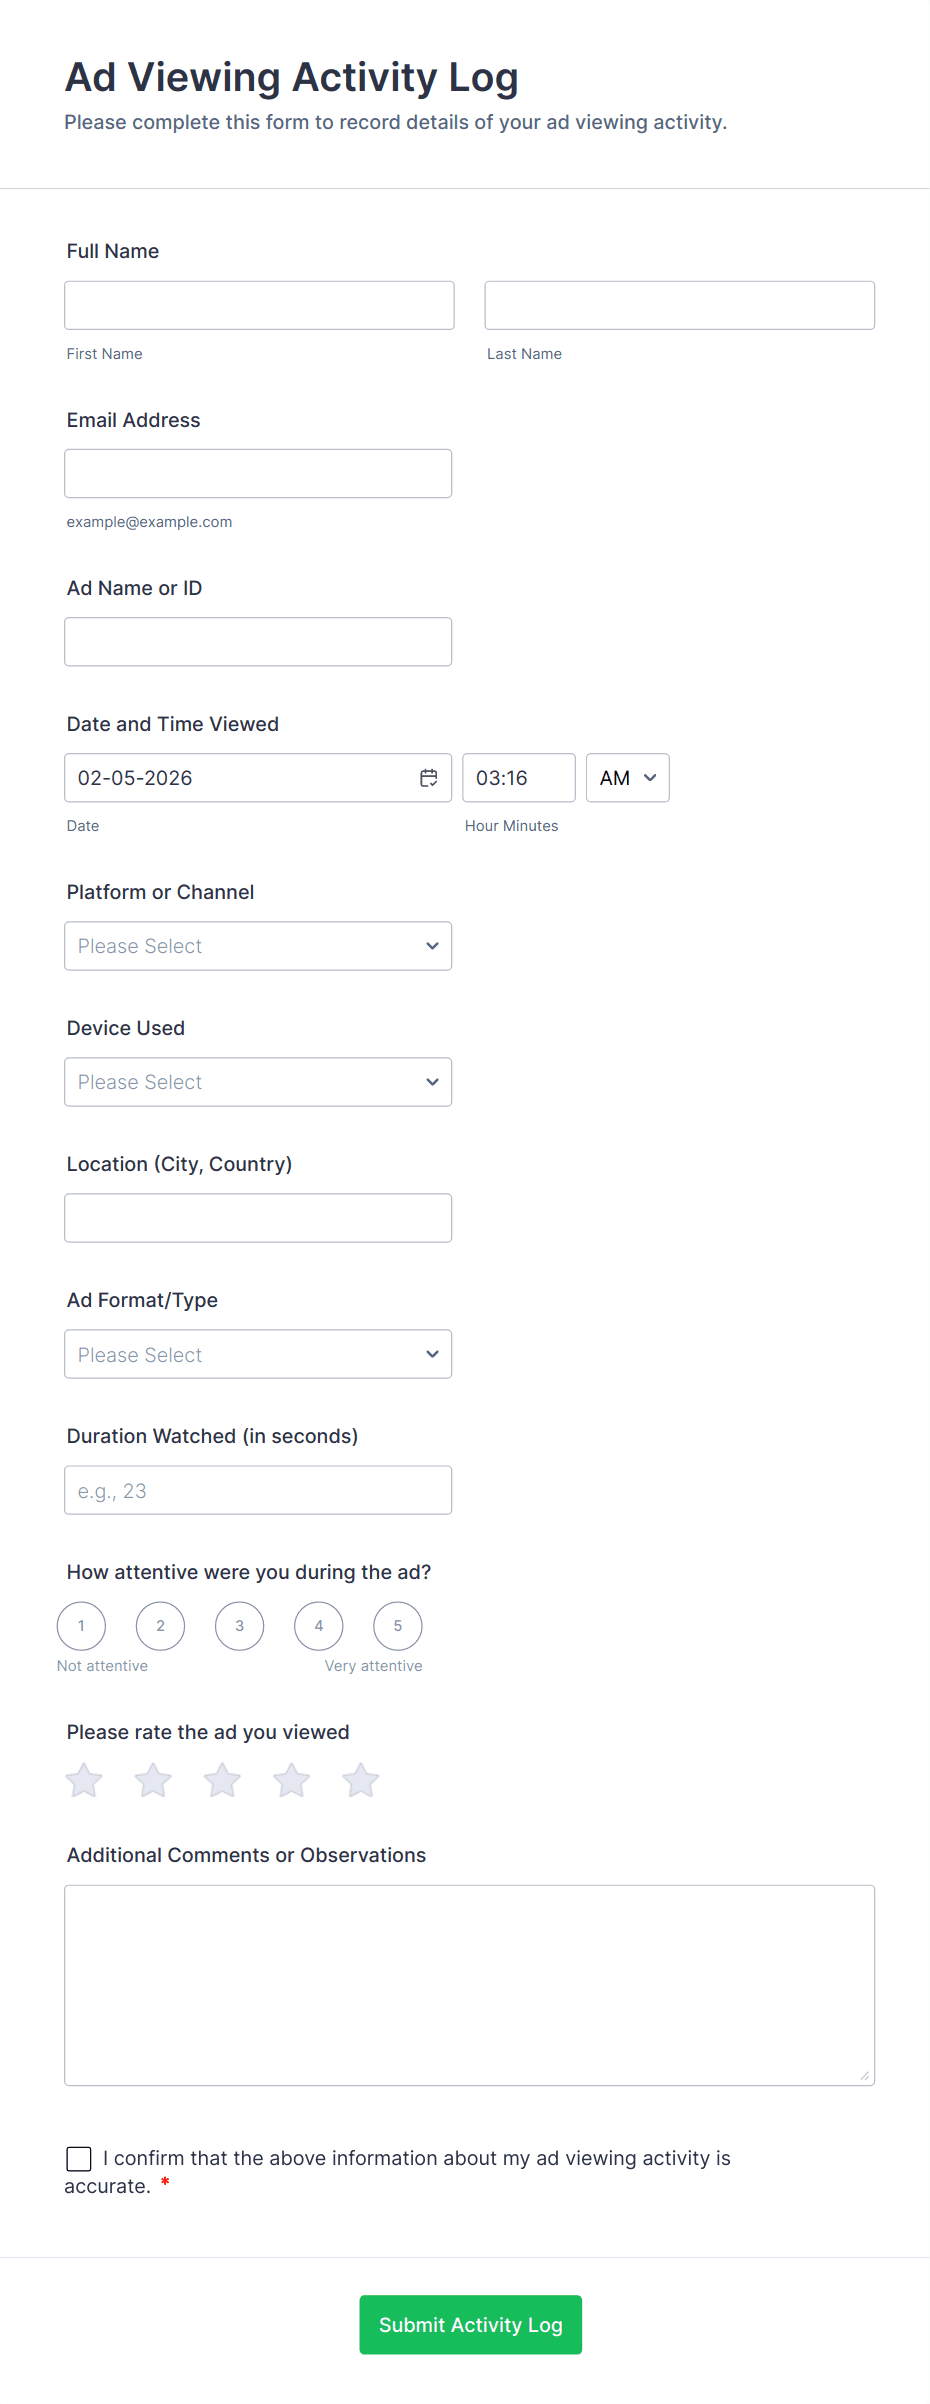Select attentiveness level 3

click(239, 1626)
